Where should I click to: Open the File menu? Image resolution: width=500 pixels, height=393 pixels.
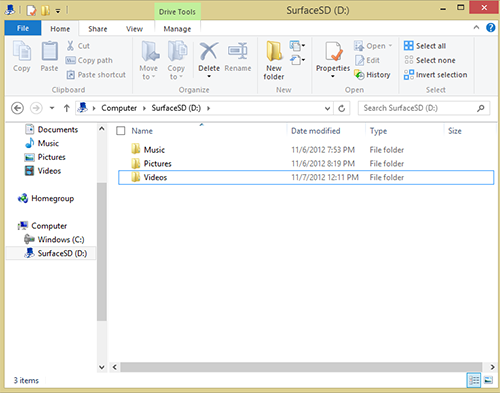[x=23, y=28]
